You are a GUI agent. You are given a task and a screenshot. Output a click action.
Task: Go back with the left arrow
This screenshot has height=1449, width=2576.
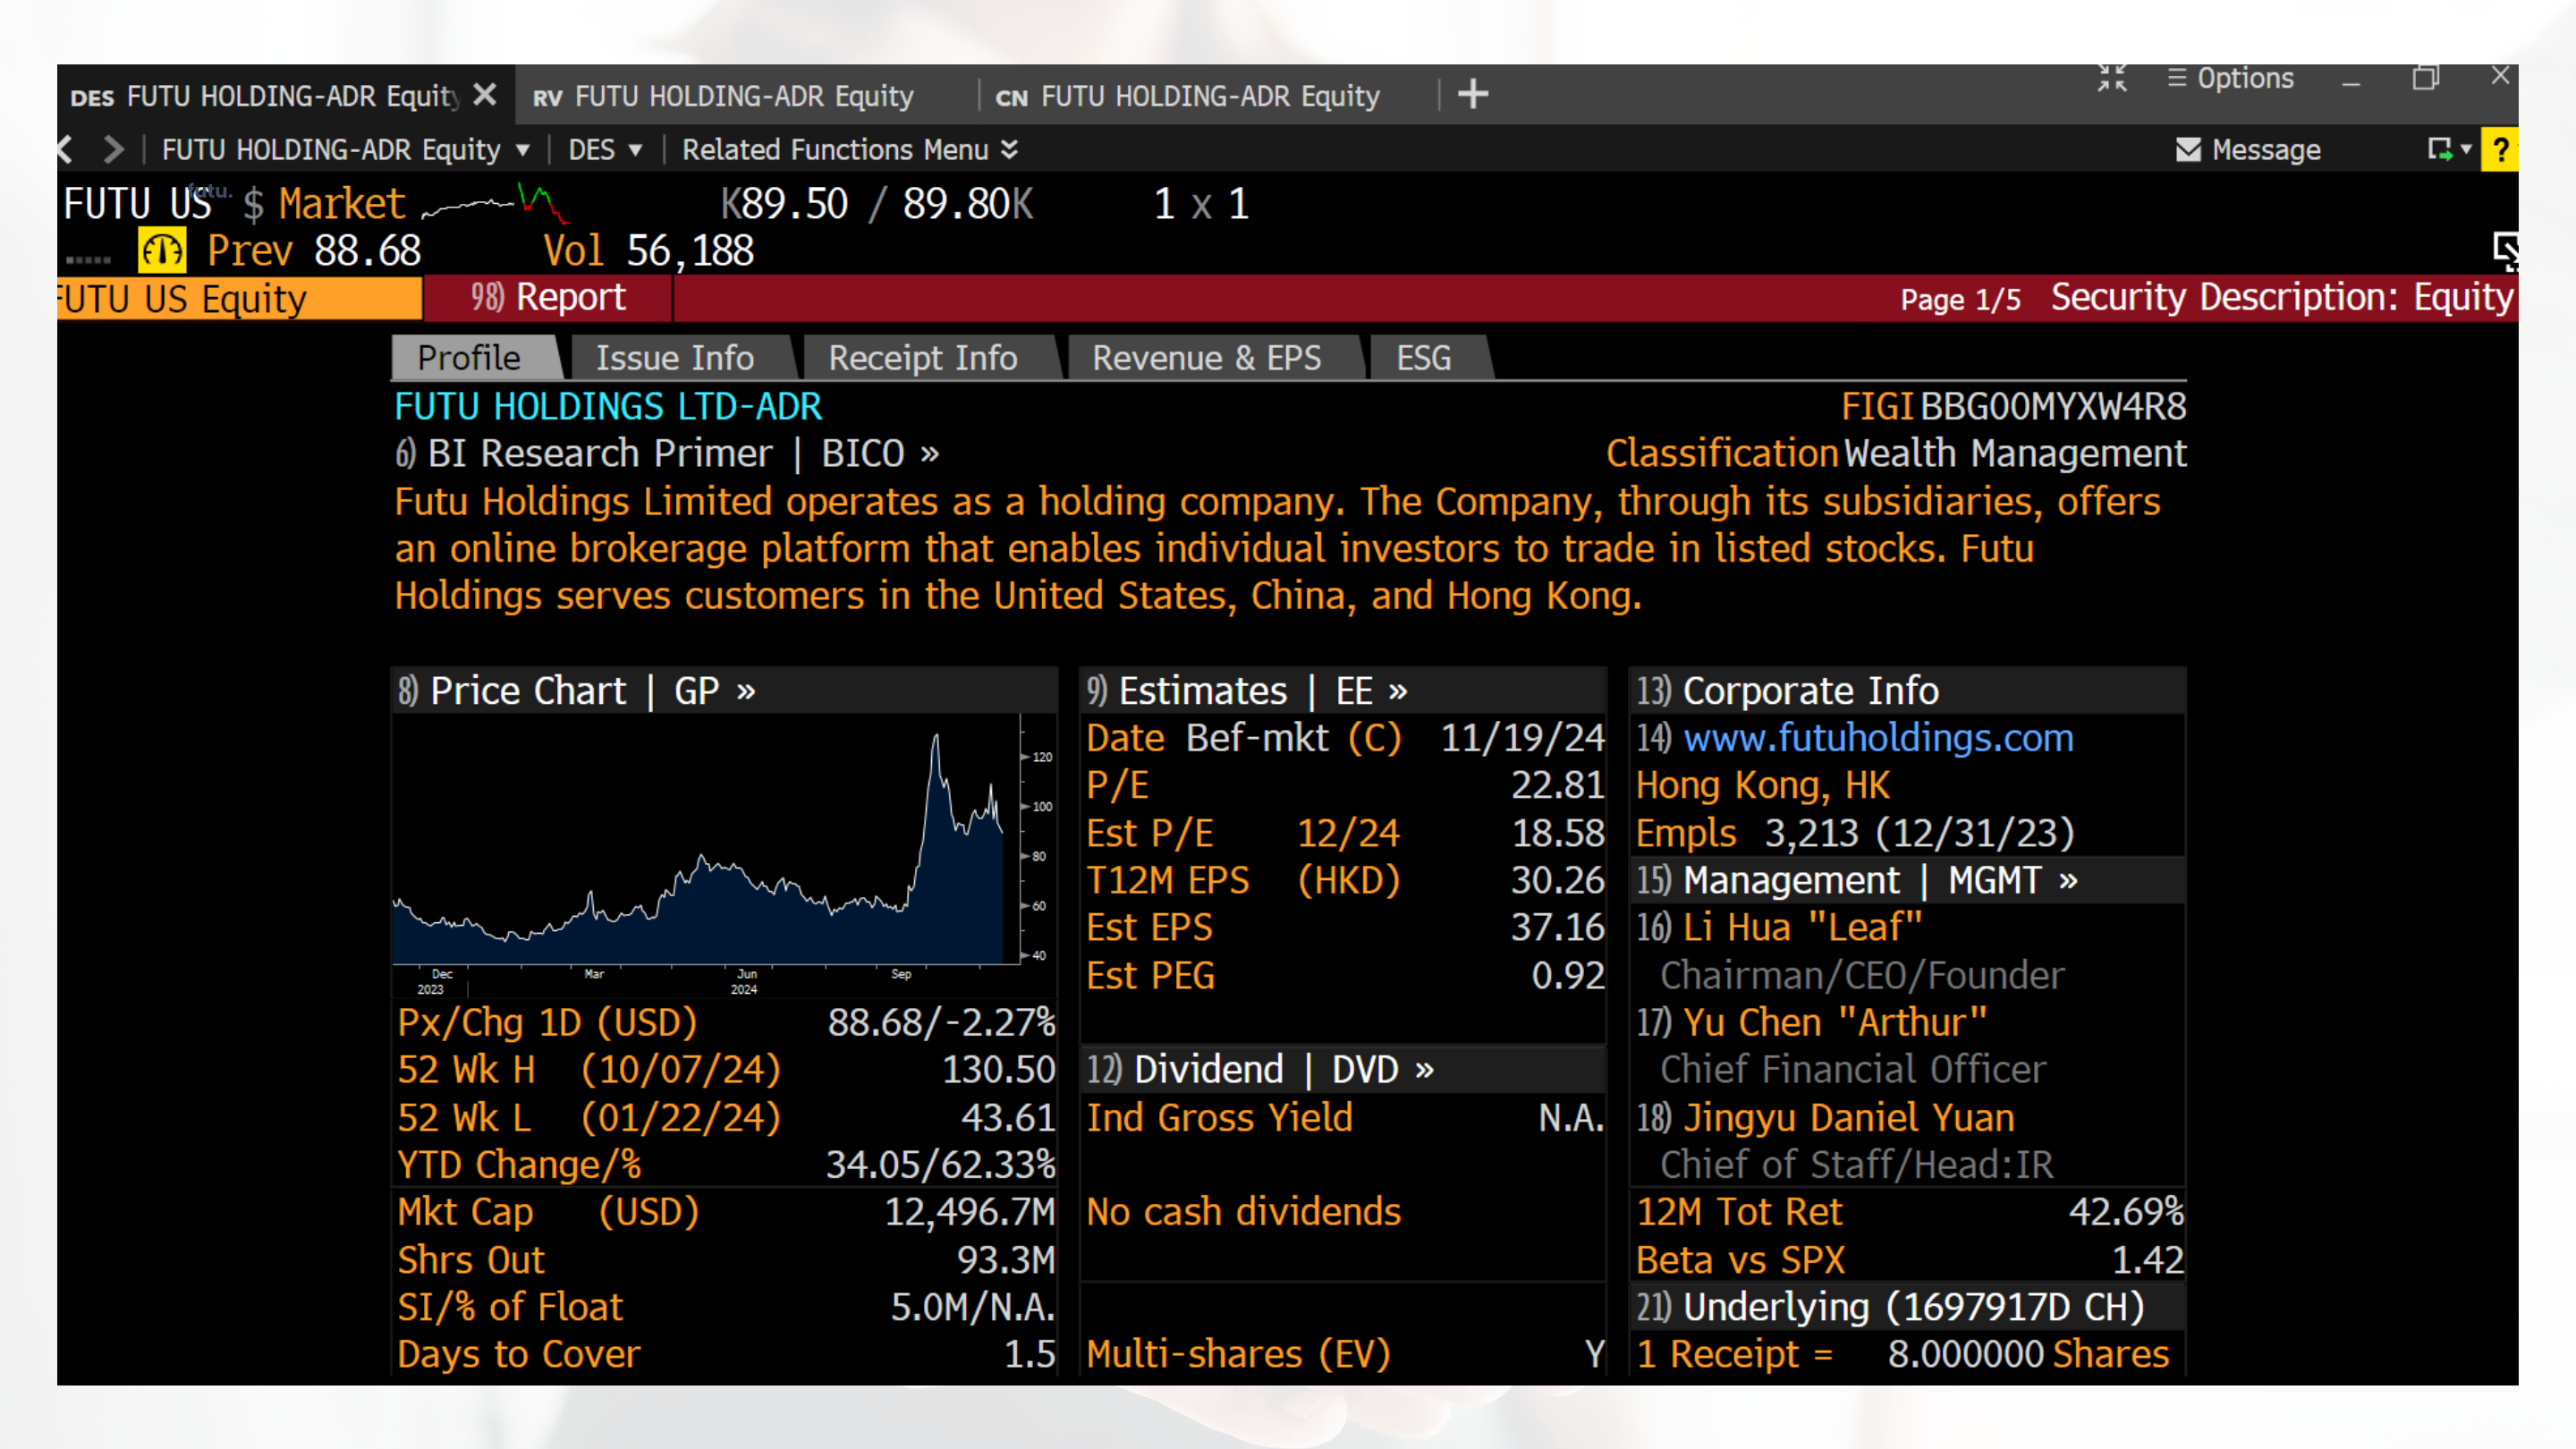click(66, 150)
